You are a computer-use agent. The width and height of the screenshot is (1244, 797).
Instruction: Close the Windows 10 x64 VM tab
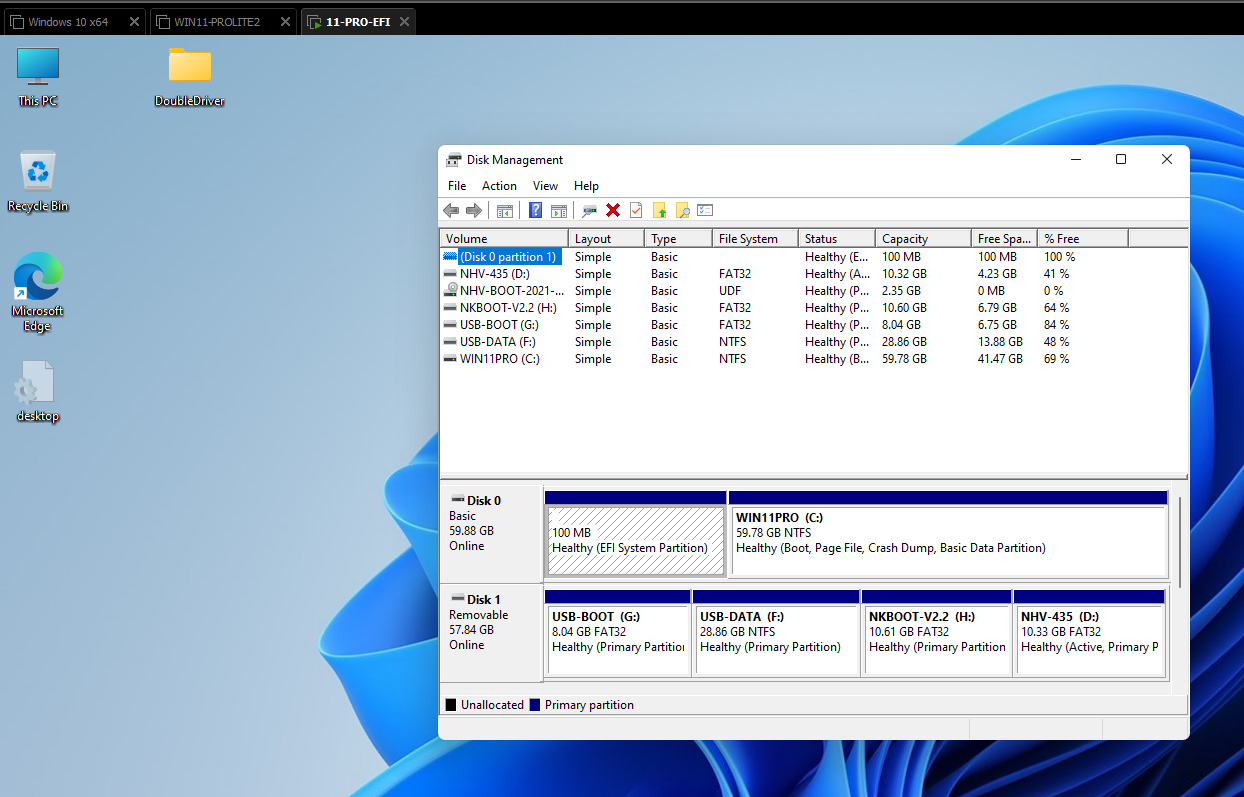tap(134, 21)
